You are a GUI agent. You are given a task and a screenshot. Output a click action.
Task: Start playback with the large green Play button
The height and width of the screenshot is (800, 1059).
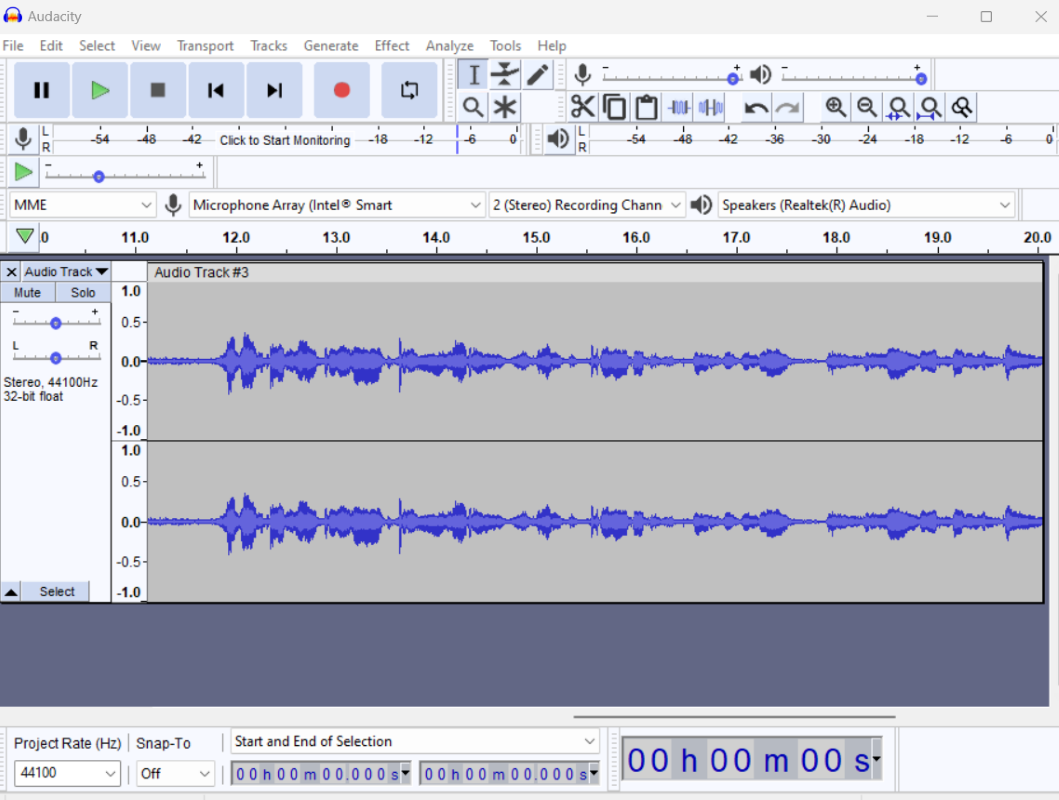coord(100,90)
